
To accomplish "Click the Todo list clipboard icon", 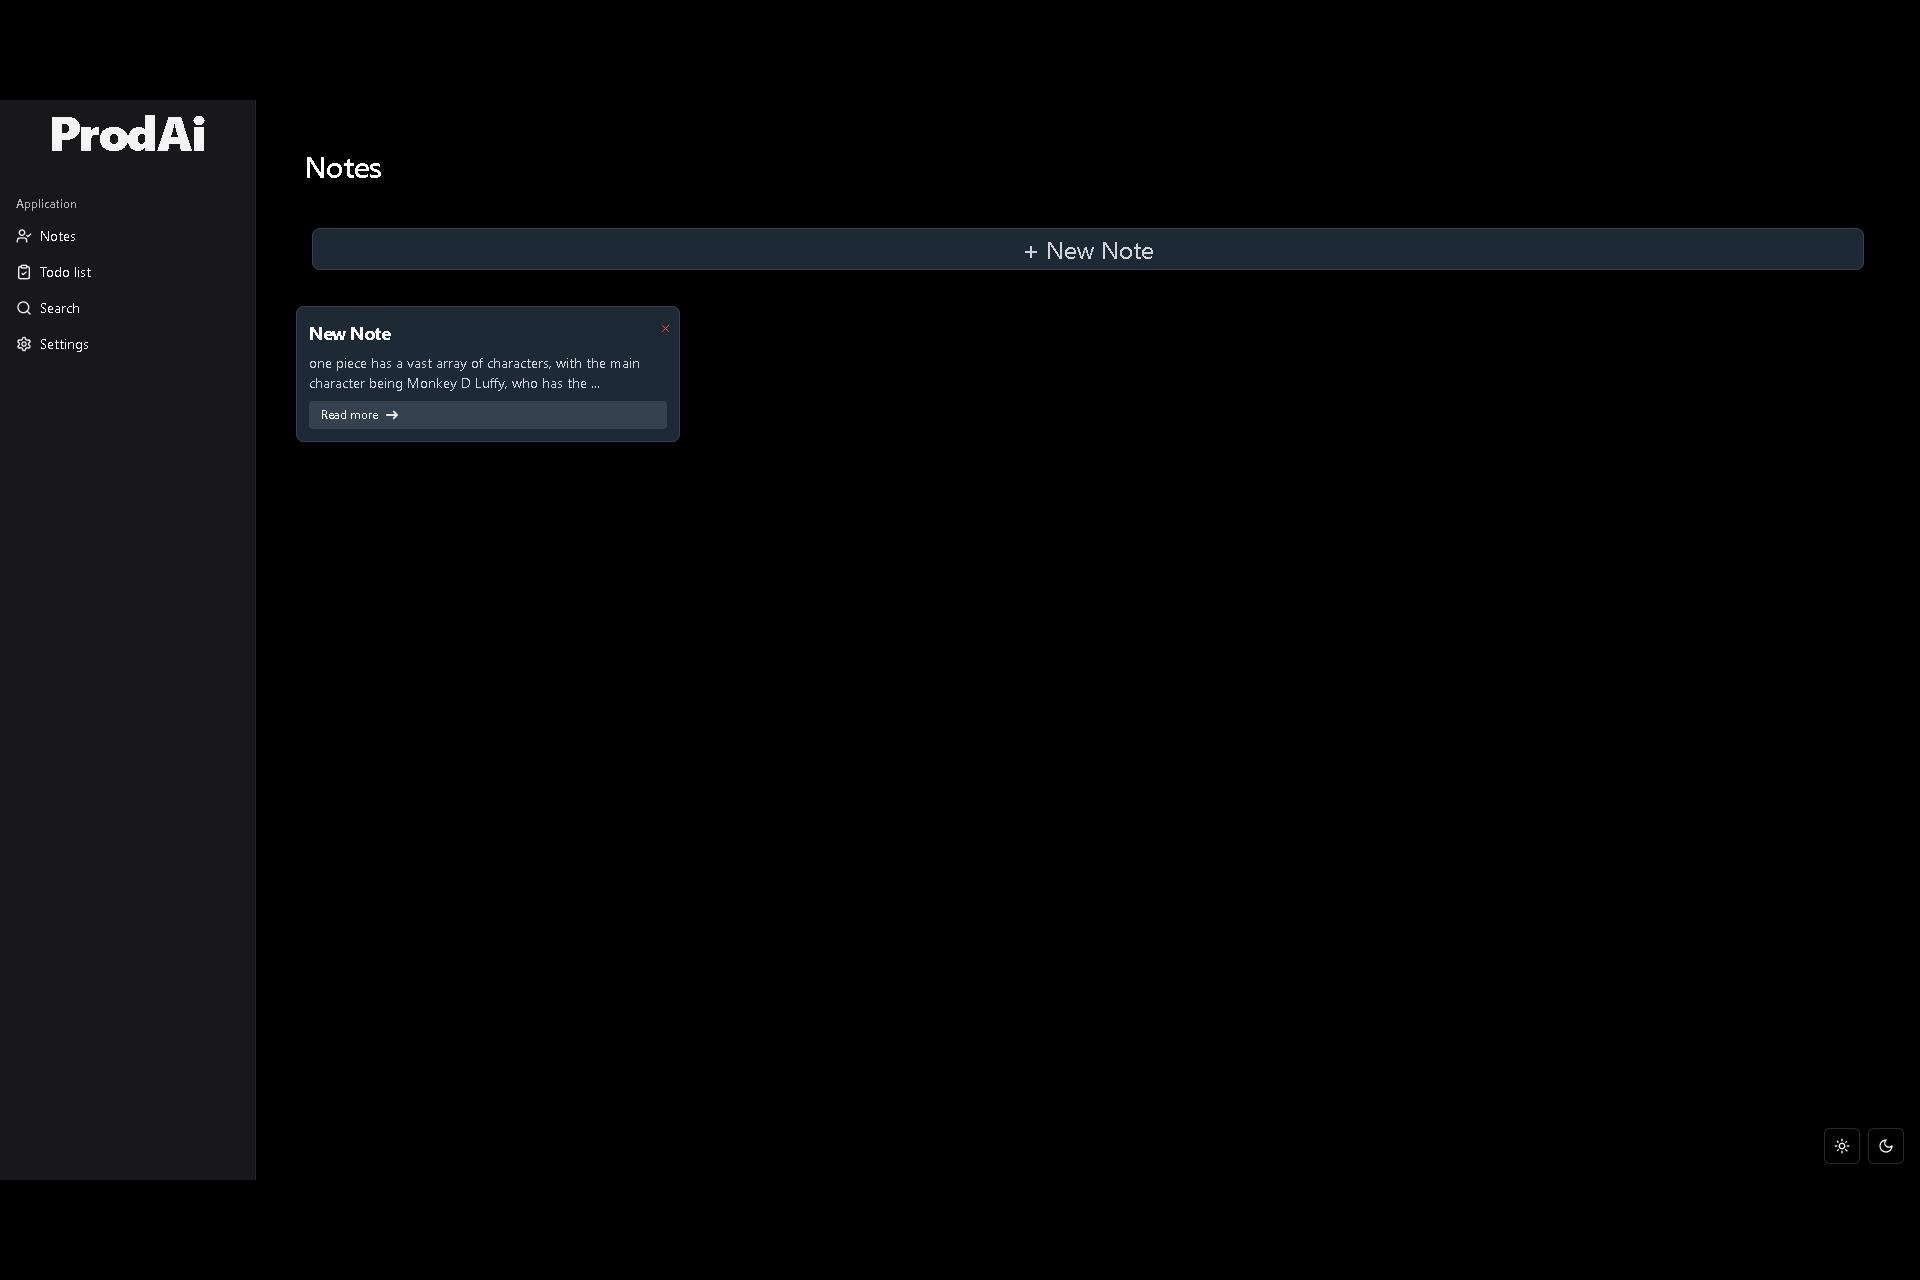I will (x=24, y=272).
